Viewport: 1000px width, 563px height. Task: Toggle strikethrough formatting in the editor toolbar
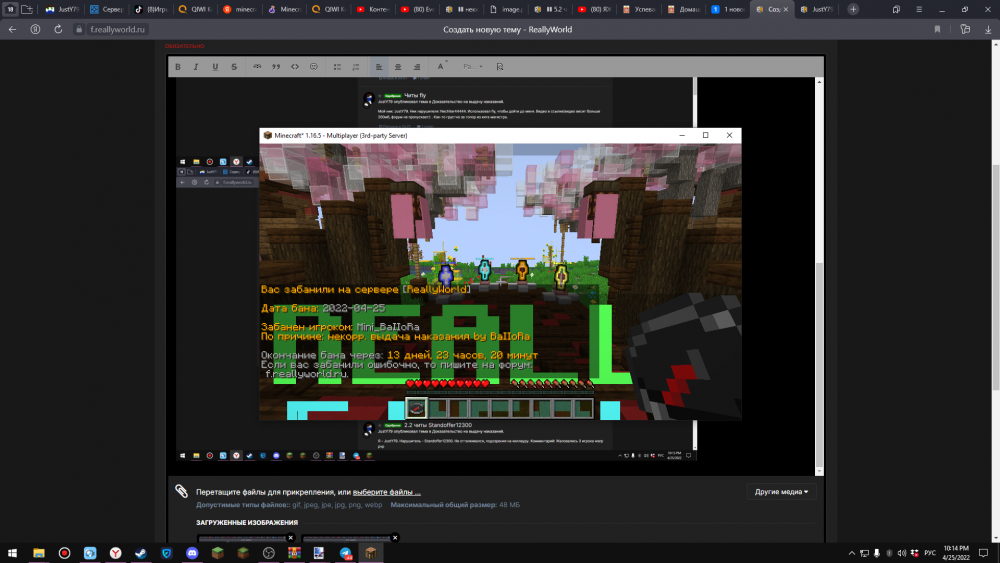point(234,66)
